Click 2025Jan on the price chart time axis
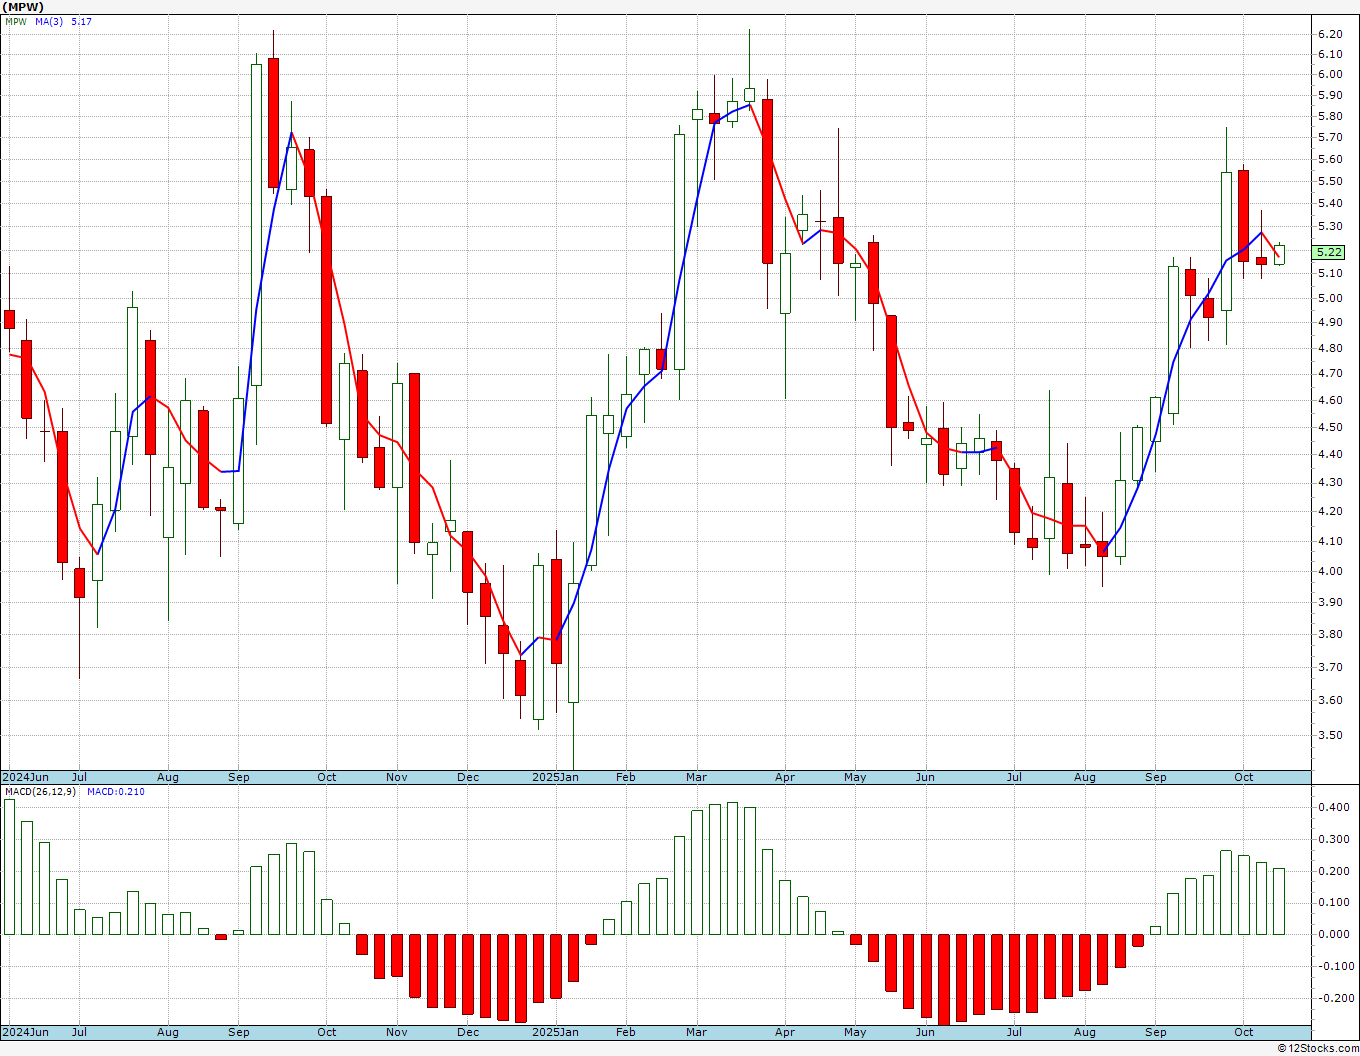1360x1056 pixels. 554,777
